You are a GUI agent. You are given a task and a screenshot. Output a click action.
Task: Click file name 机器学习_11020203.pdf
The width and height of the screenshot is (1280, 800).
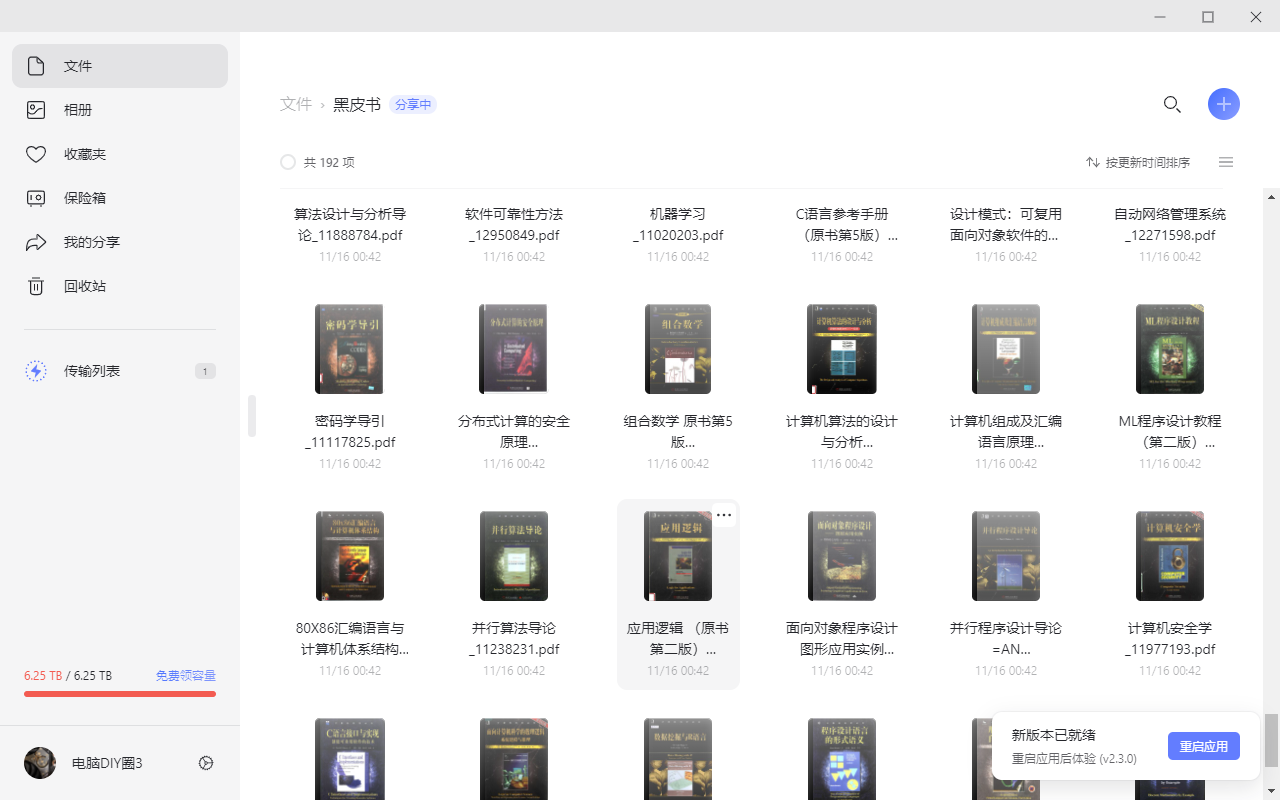click(x=678, y=225)
